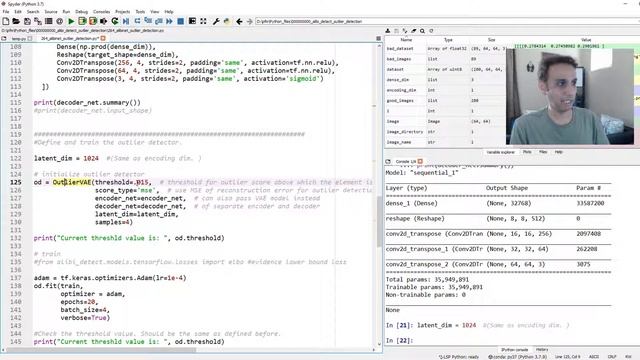The image size is (640, 360).
Task: Switch to the Plots tab
Action: click(527, 152)
